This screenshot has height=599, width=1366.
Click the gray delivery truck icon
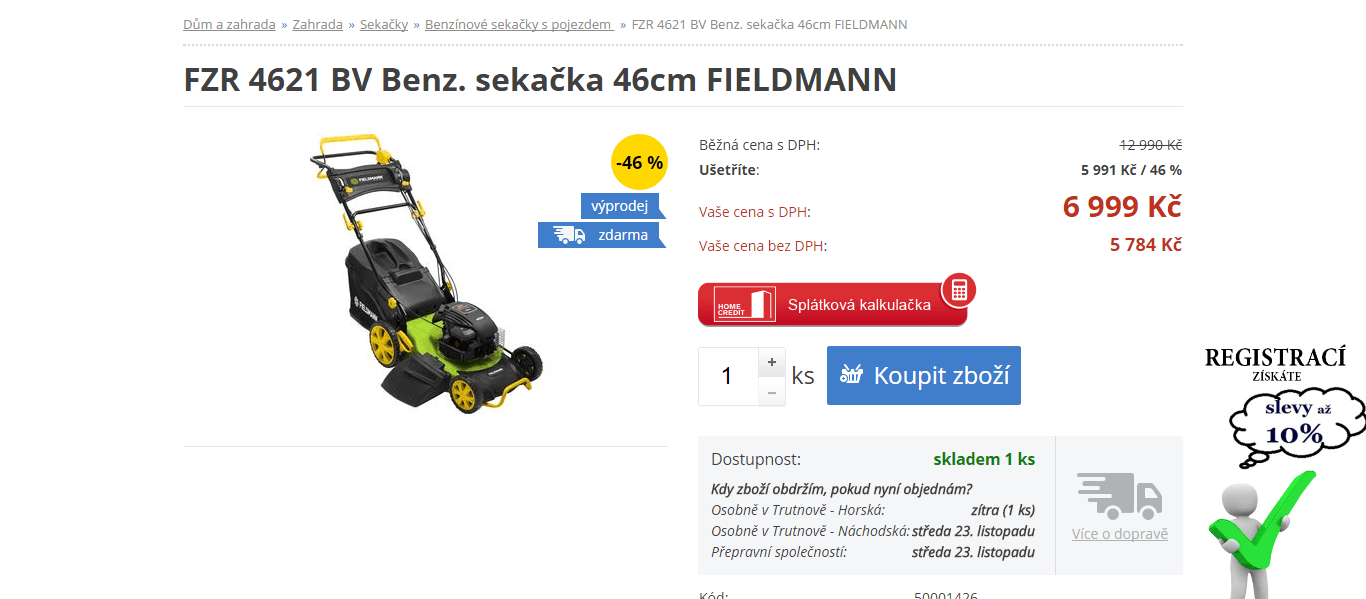point(1119,496)
